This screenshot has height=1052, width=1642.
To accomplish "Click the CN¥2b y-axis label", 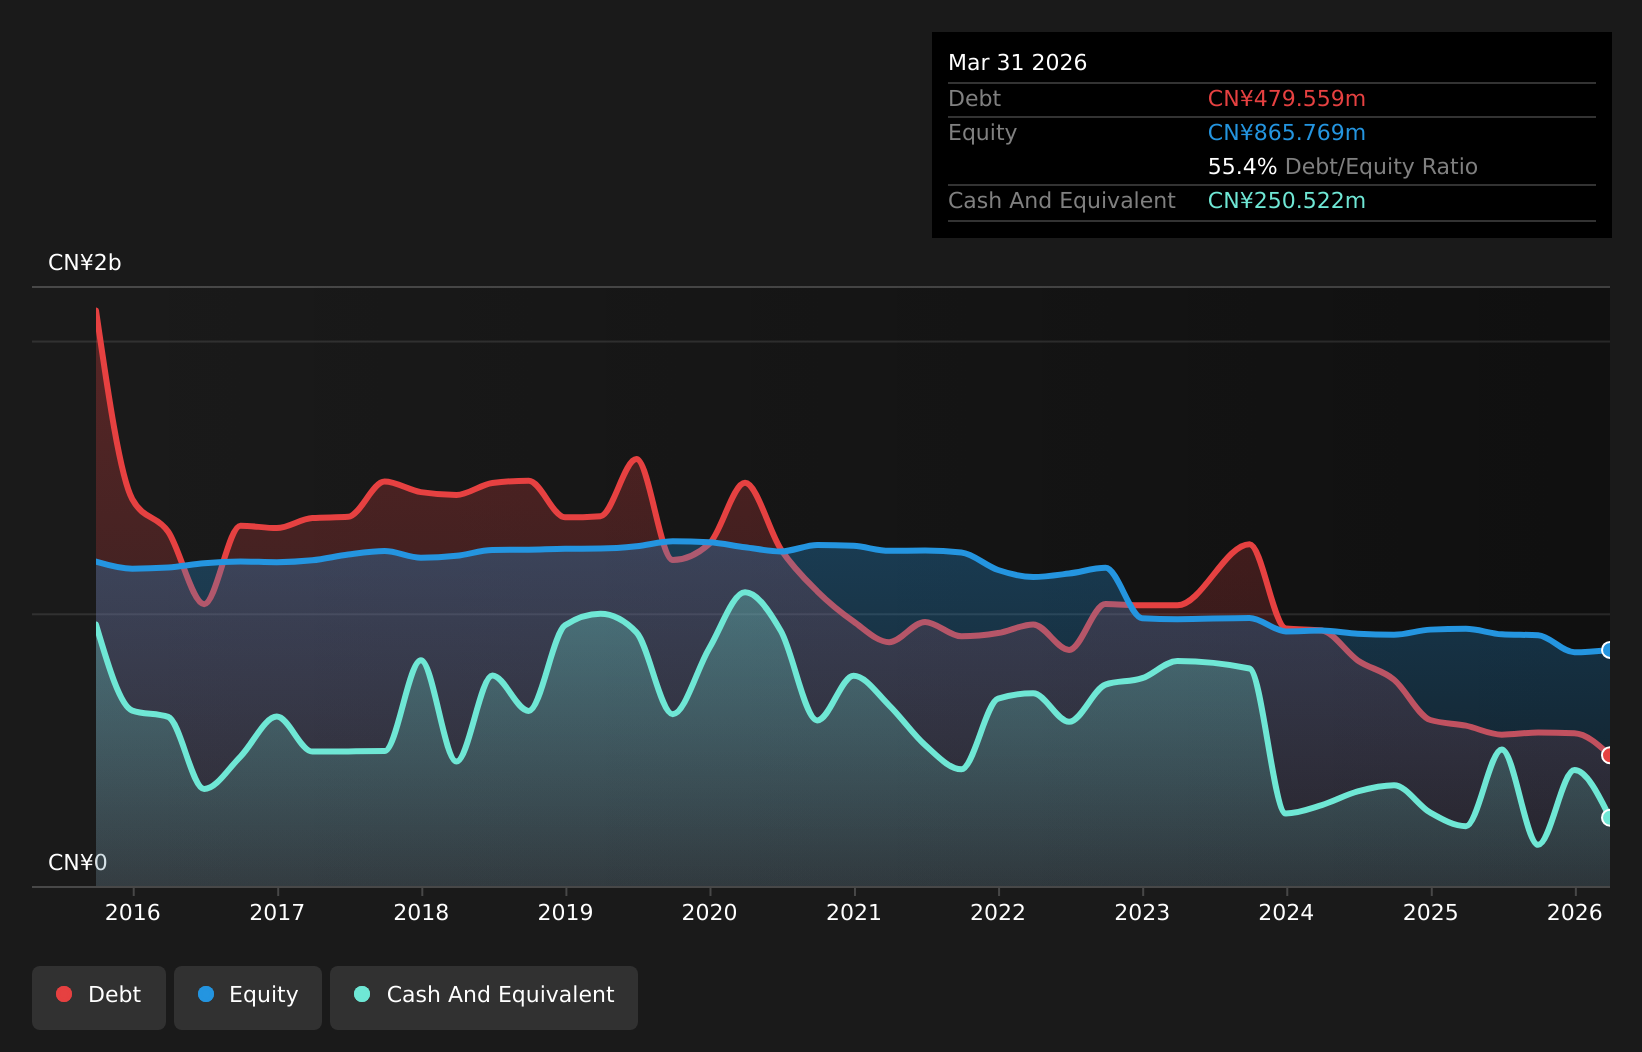I will click(85, 263).
